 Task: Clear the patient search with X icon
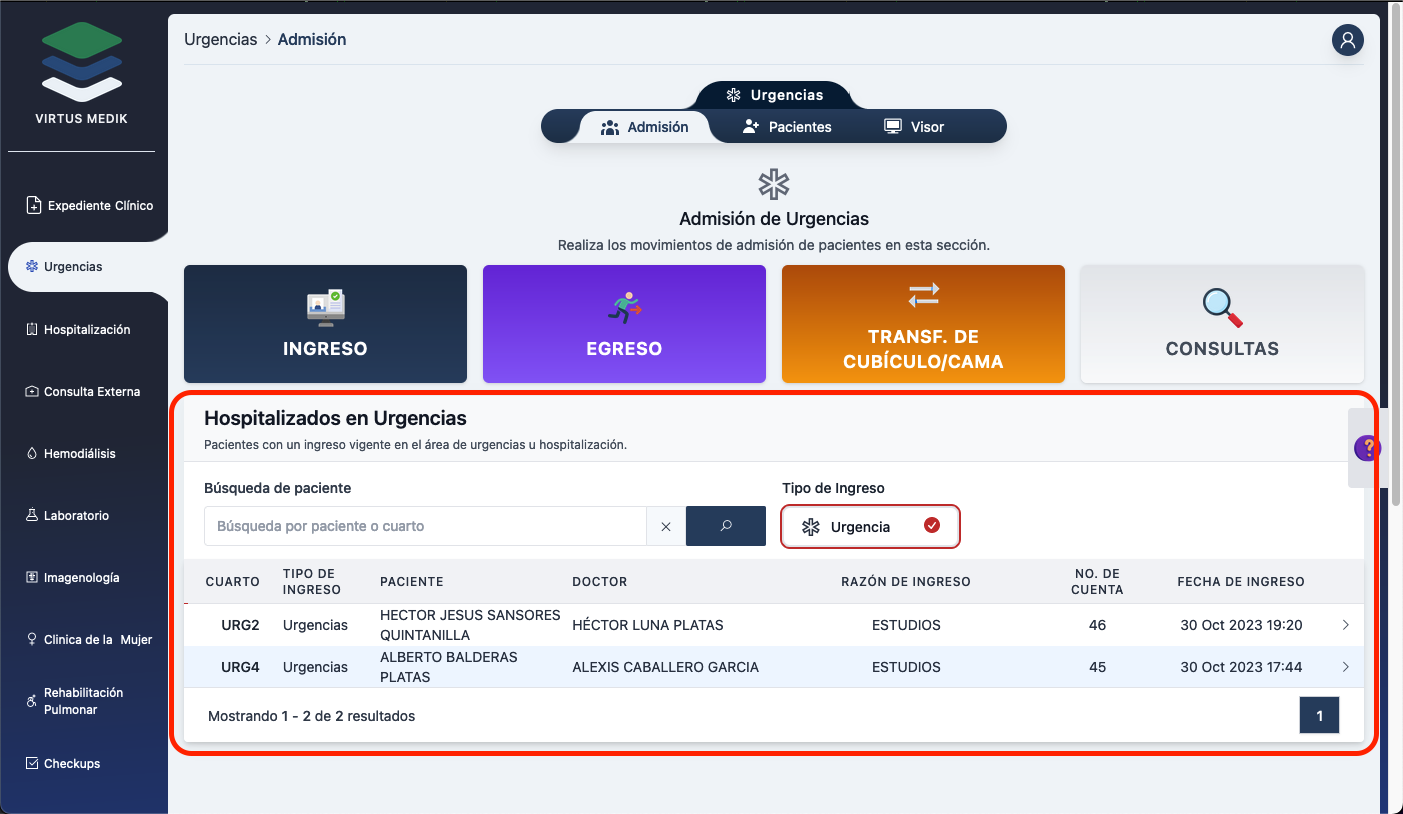click(x=666, y=526)
